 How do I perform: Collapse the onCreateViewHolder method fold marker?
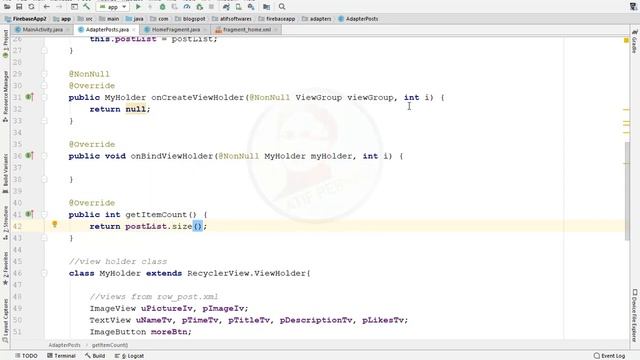[x=44, y=98]
